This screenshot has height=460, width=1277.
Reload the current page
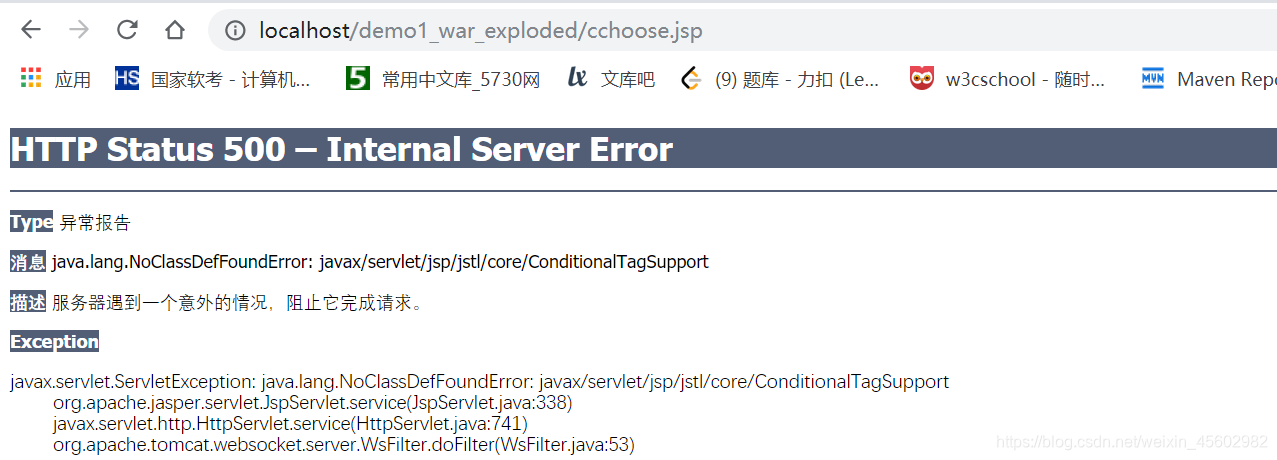coord(127,30)
